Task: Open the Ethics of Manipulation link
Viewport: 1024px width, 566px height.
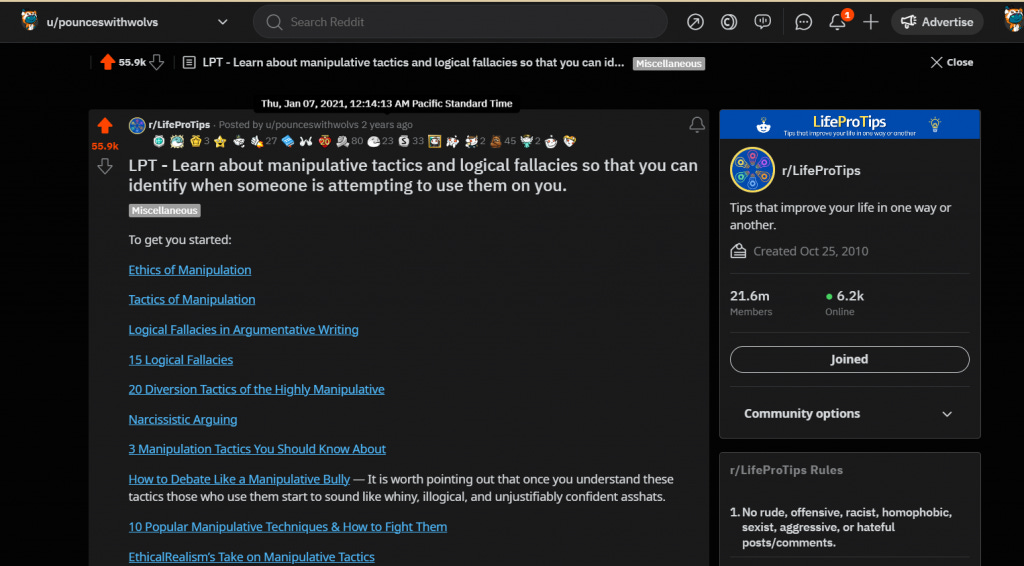Action: point(189,270)
